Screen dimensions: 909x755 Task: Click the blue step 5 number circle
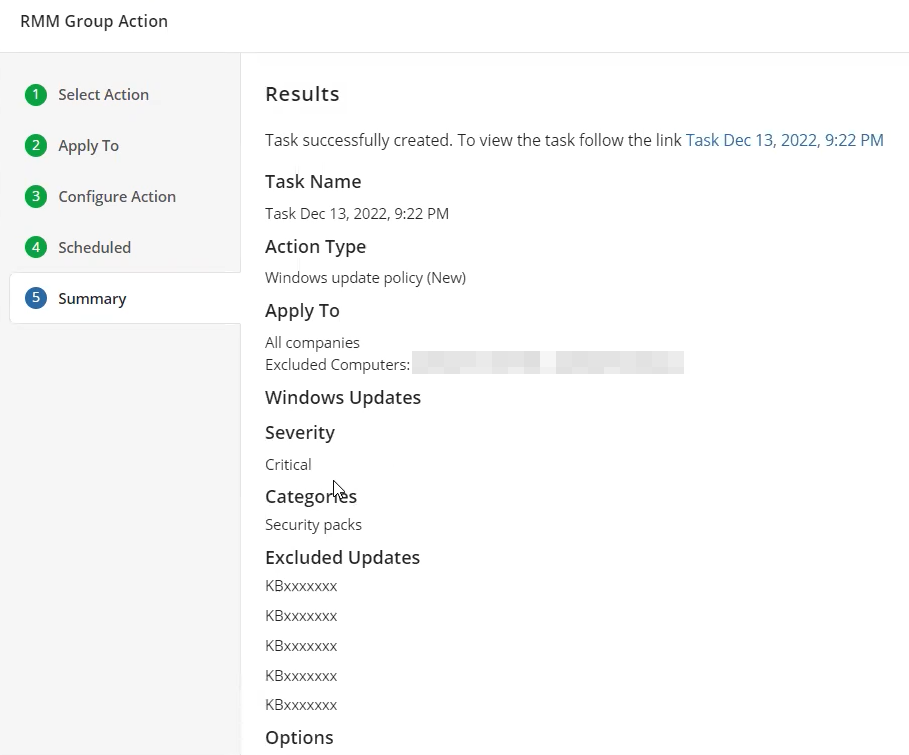[x=36, y=299]
